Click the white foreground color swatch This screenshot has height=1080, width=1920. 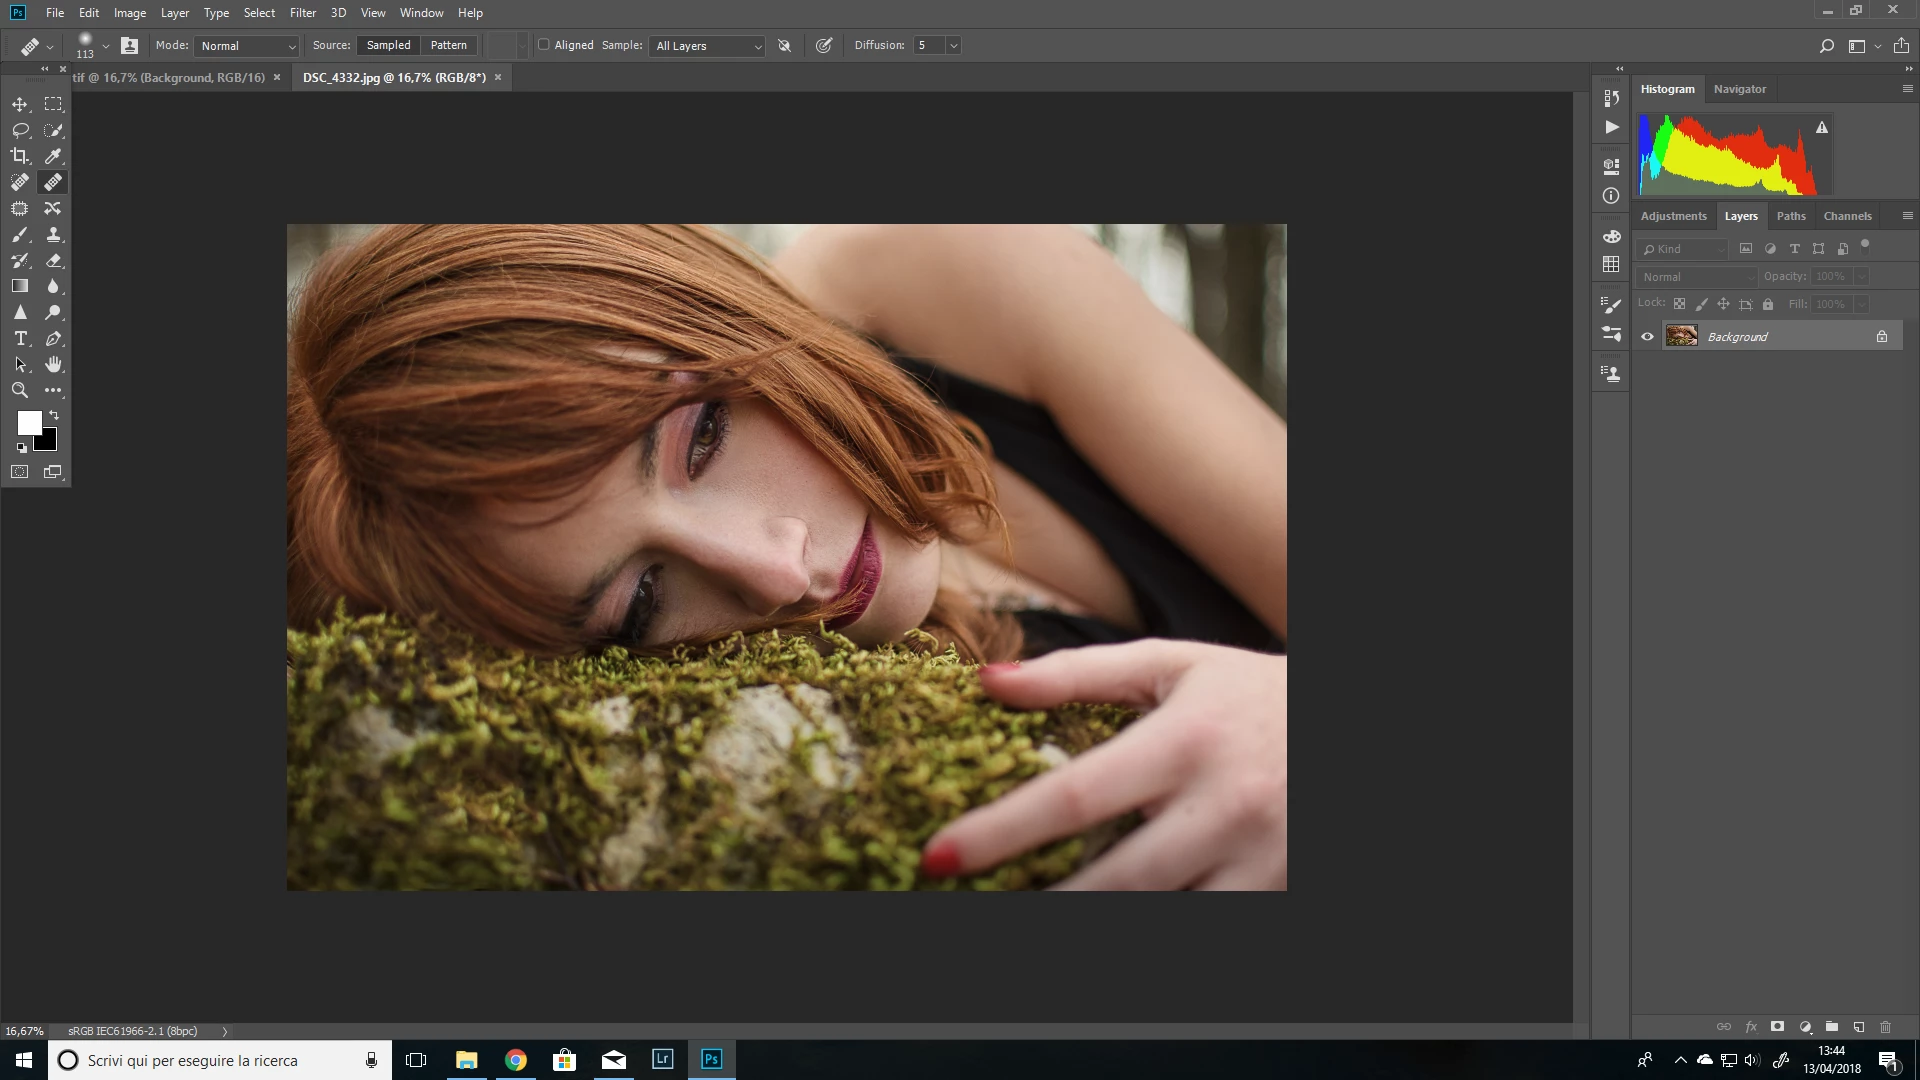(x=27, y=421)
